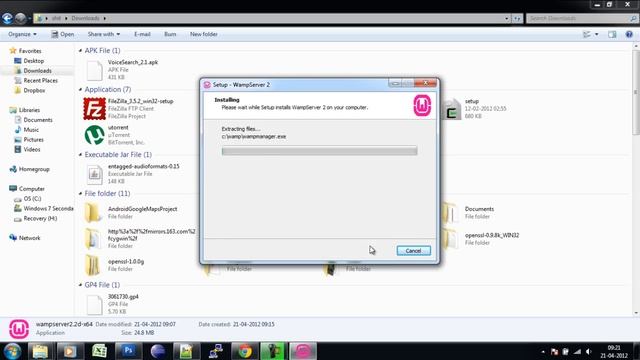The image size is (640, 360).
Task: Expand the view options dropdown arrow
Action: [597, 34]
